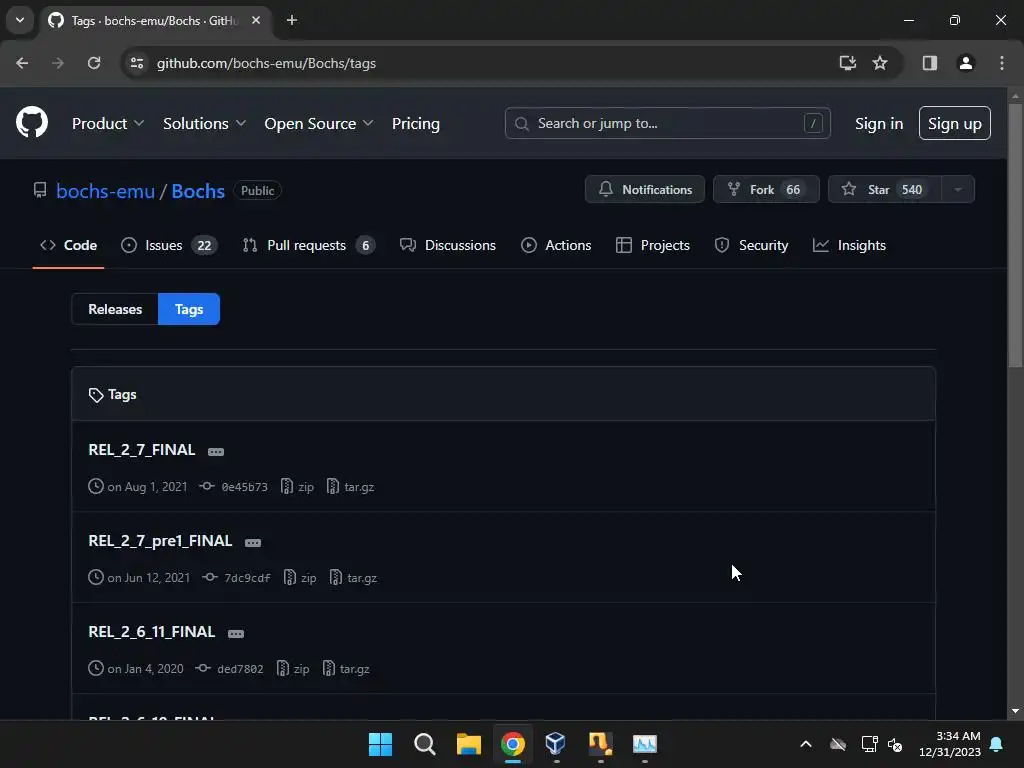Expand the Product menu
This screenshot has height=768, width=1024.
click(x=108, y=123)
